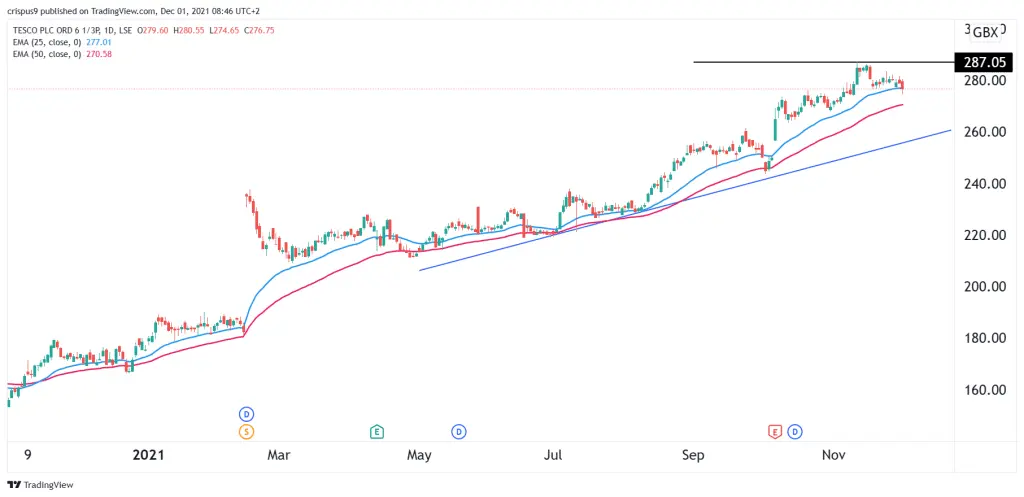
Task: Click the orange S split marker
Action: pos(246,432)
